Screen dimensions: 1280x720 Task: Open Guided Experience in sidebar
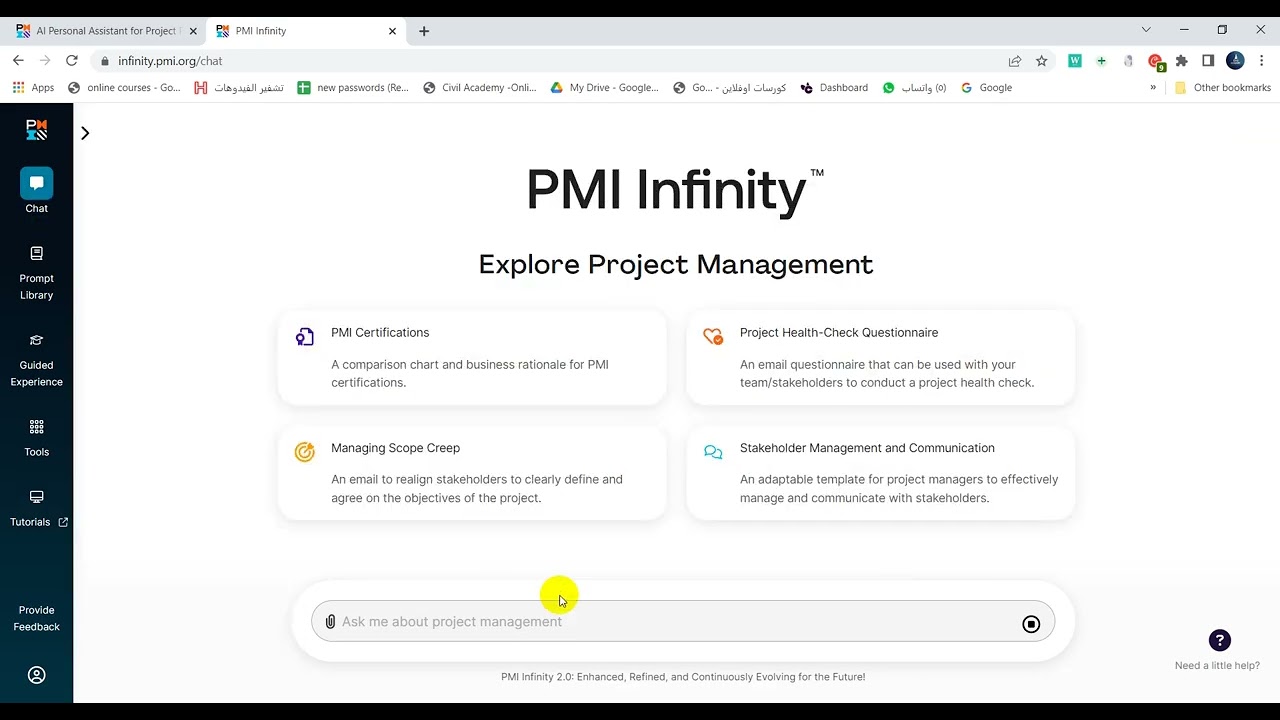coord(37,360)
